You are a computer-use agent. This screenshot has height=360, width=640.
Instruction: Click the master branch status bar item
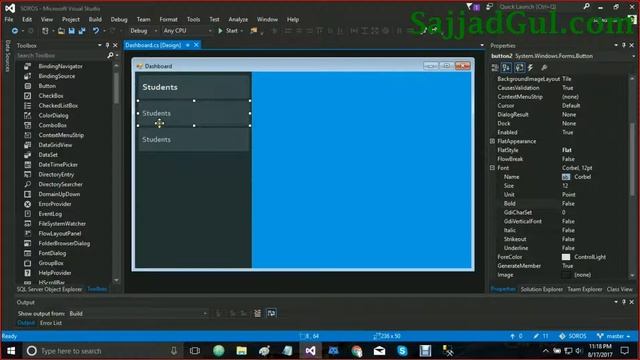coord(614,336)
